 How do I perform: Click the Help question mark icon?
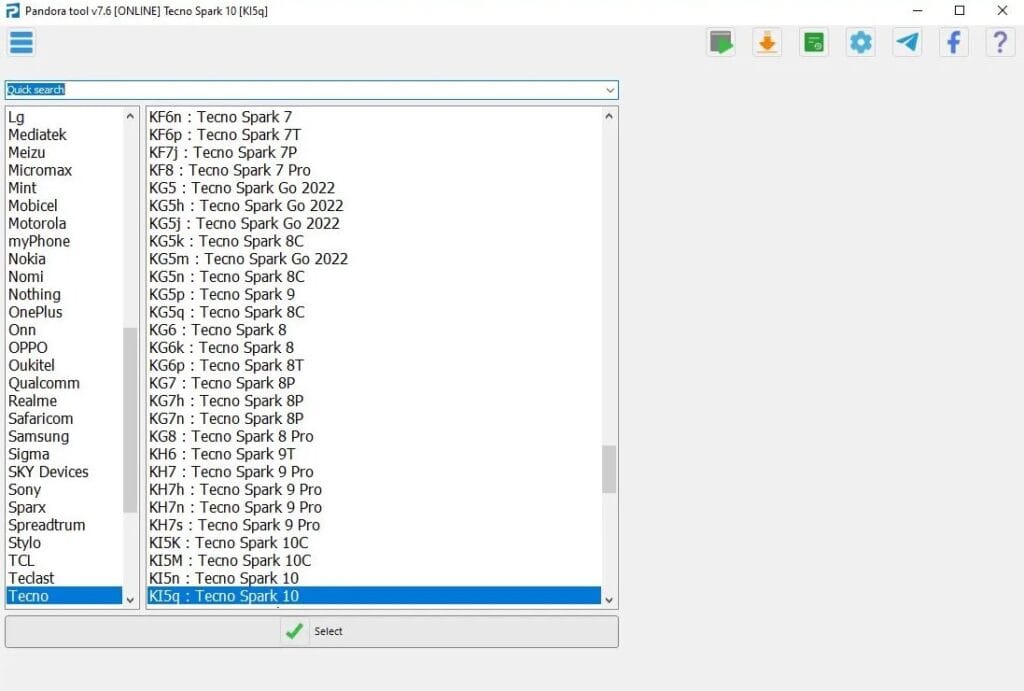[x=1000, y=42]
